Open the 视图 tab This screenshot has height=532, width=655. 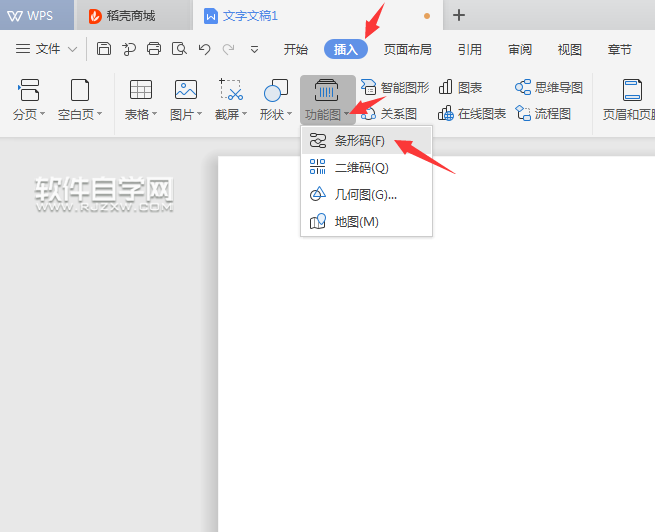[x=569, y=50]
